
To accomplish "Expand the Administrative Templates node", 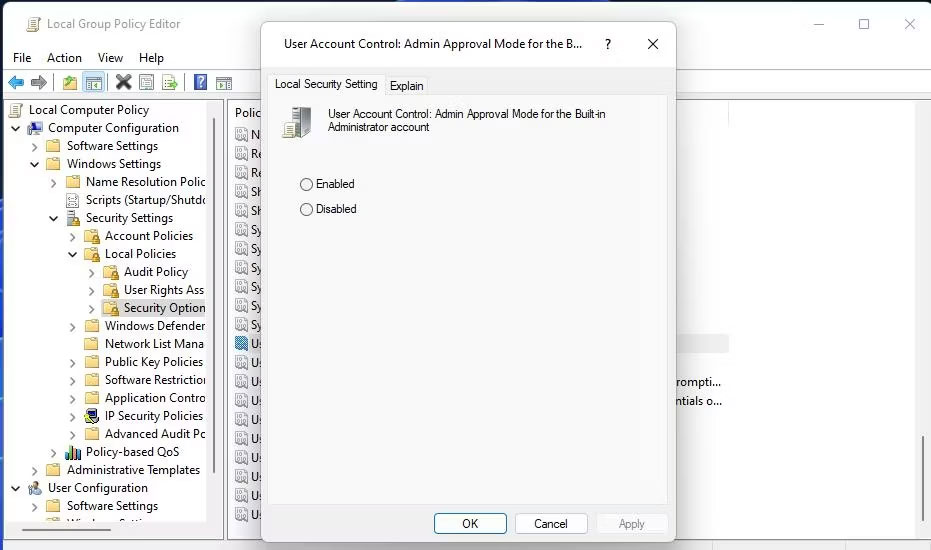I will pyautogui.click(x=34, y=471).
